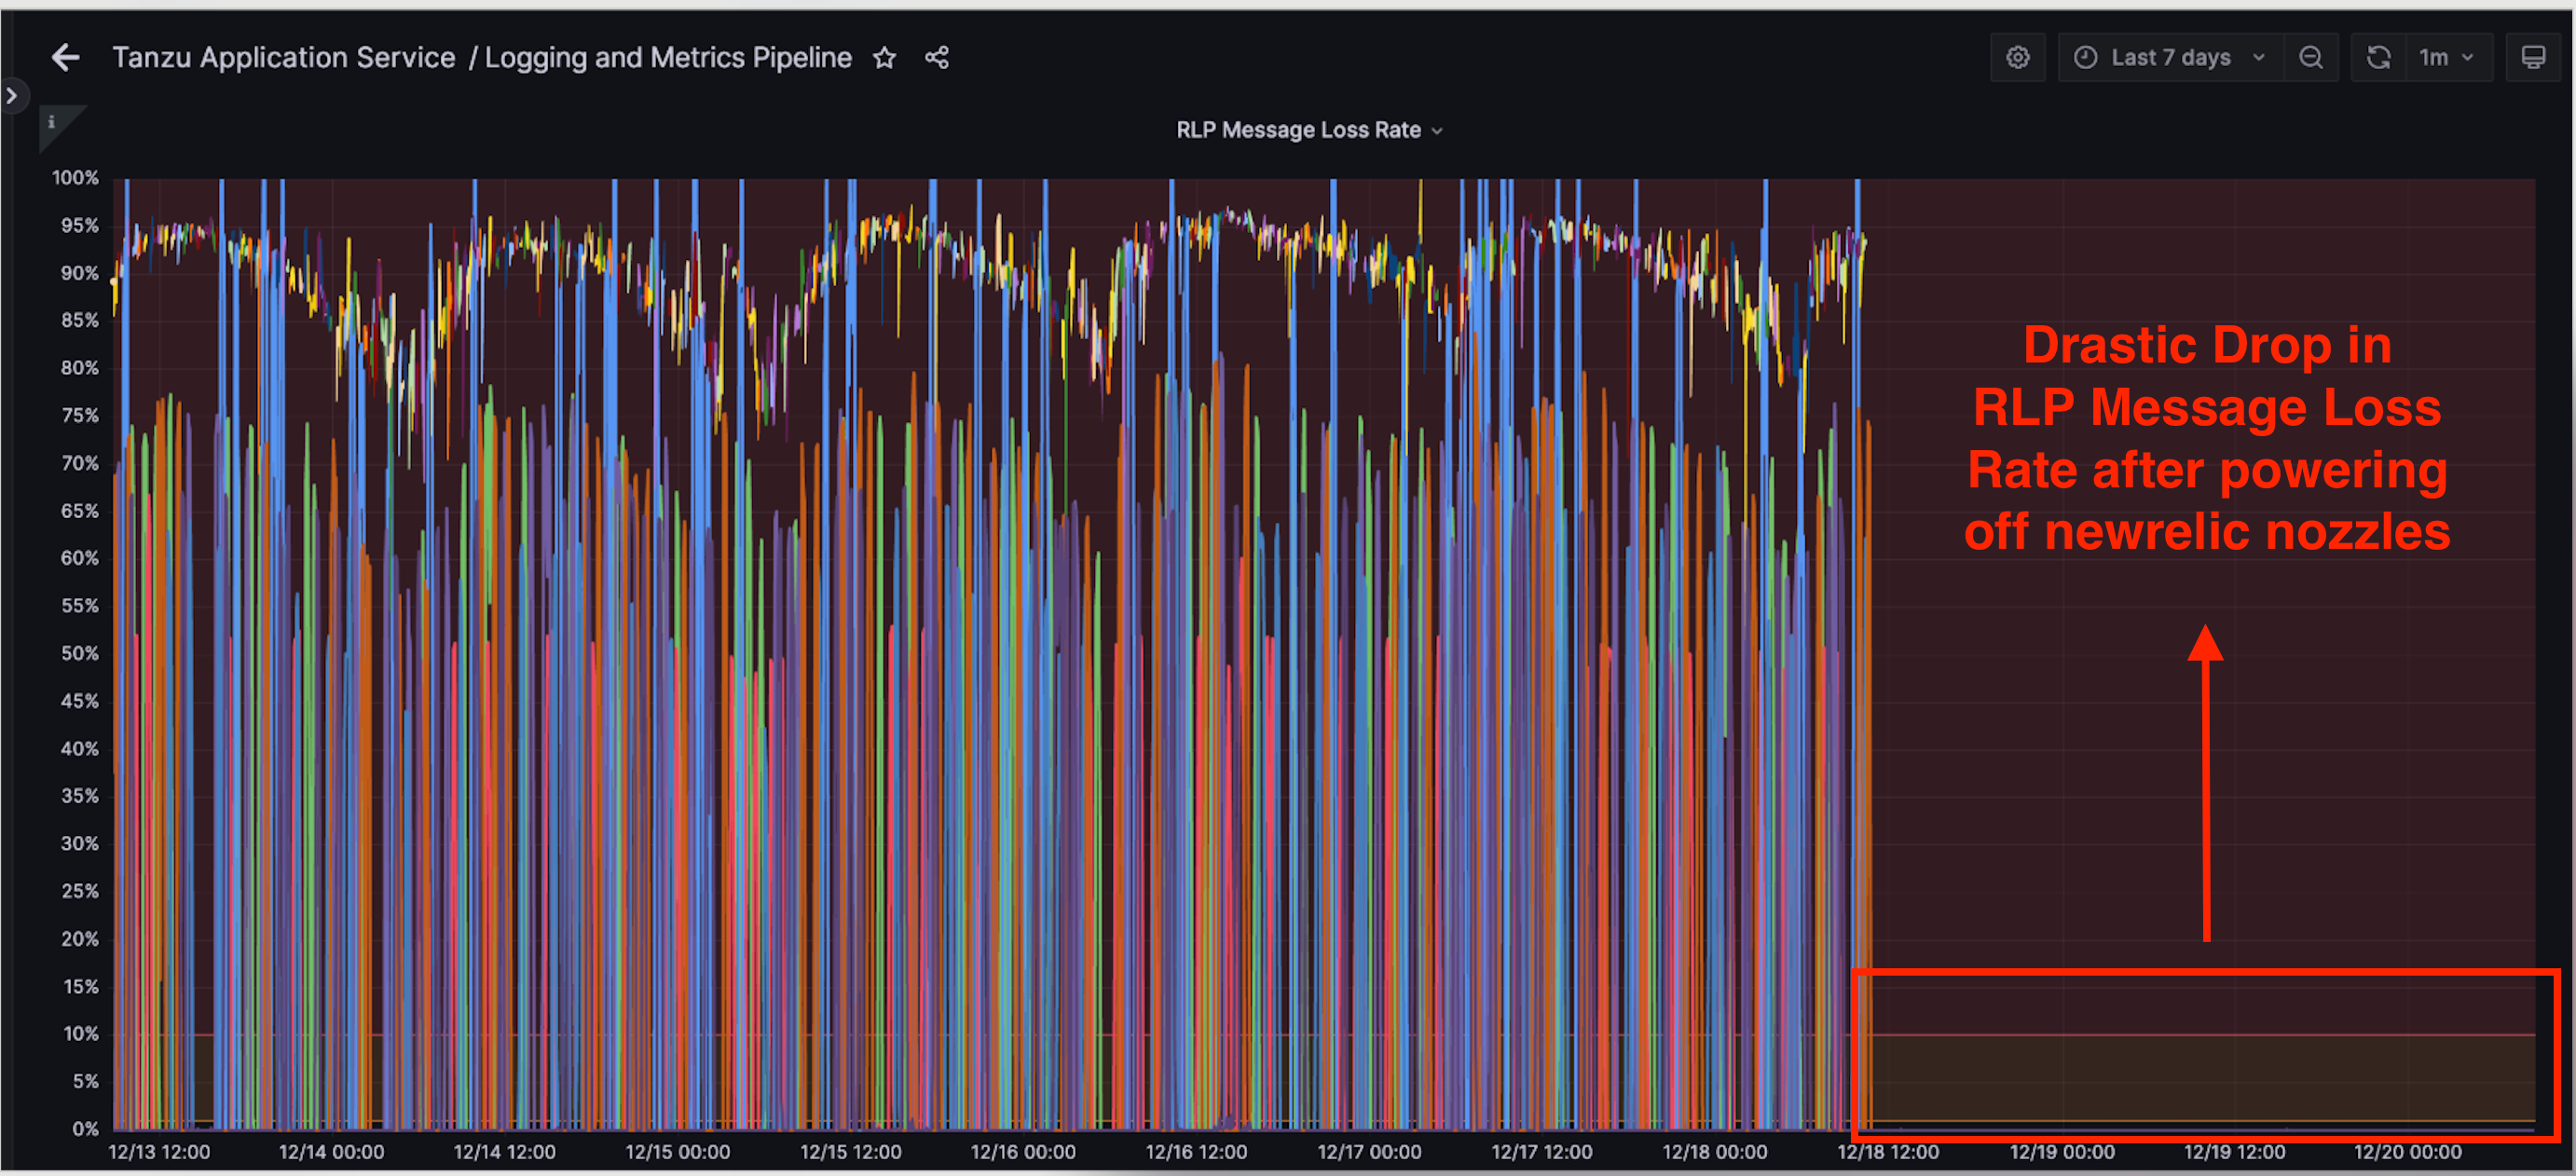Click Logging and Metrics Pipeline title

click(x=668, y=58)
